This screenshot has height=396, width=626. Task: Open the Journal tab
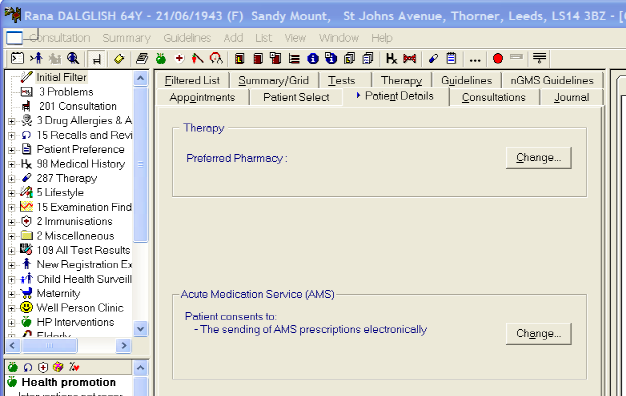click(571, 97)
